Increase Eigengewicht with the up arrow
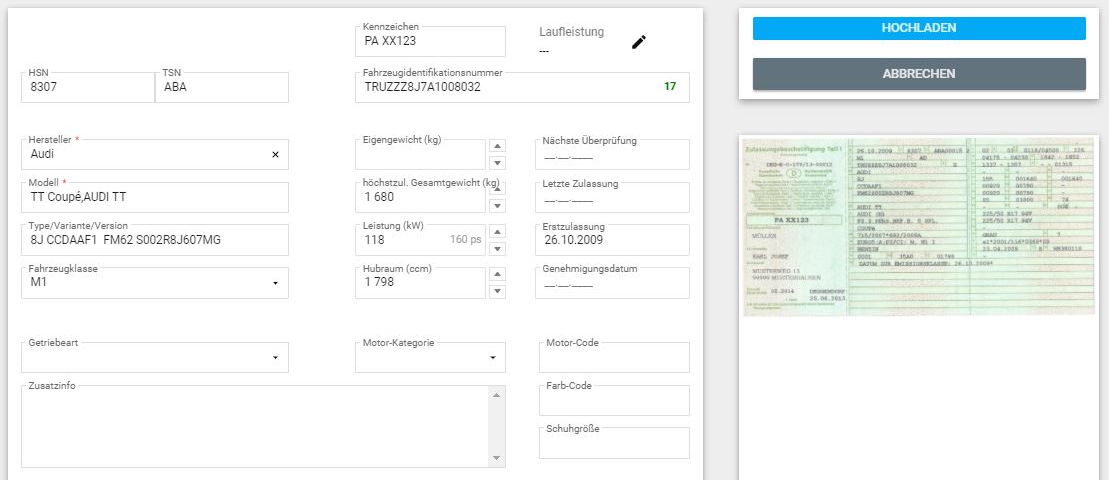1109x480 pixels. tap(498, 146)
